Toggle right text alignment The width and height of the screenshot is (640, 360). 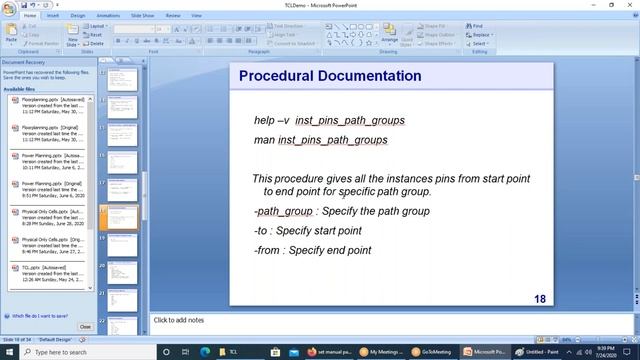[229, 41]
